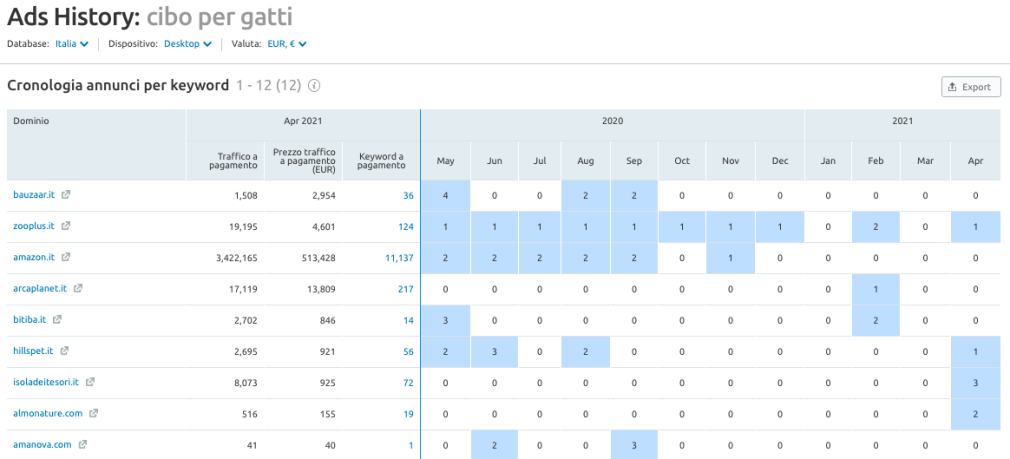Click the info icon beside Cronologia annunci title

[314, 86]
